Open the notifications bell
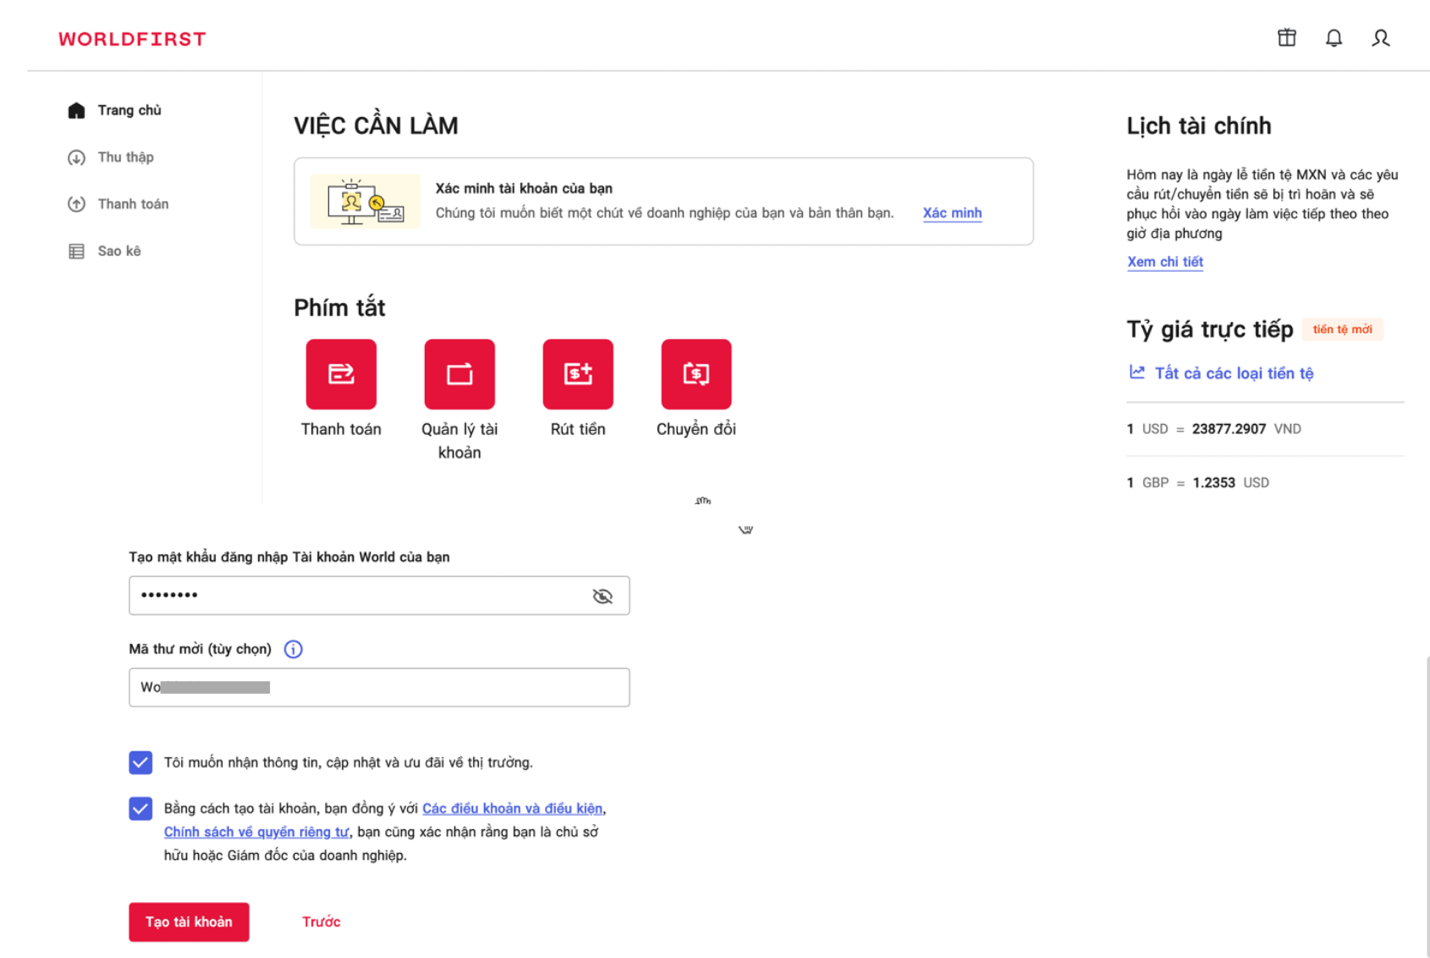The height and width of the screenshot is (958, 1430). pos(1333,38)
